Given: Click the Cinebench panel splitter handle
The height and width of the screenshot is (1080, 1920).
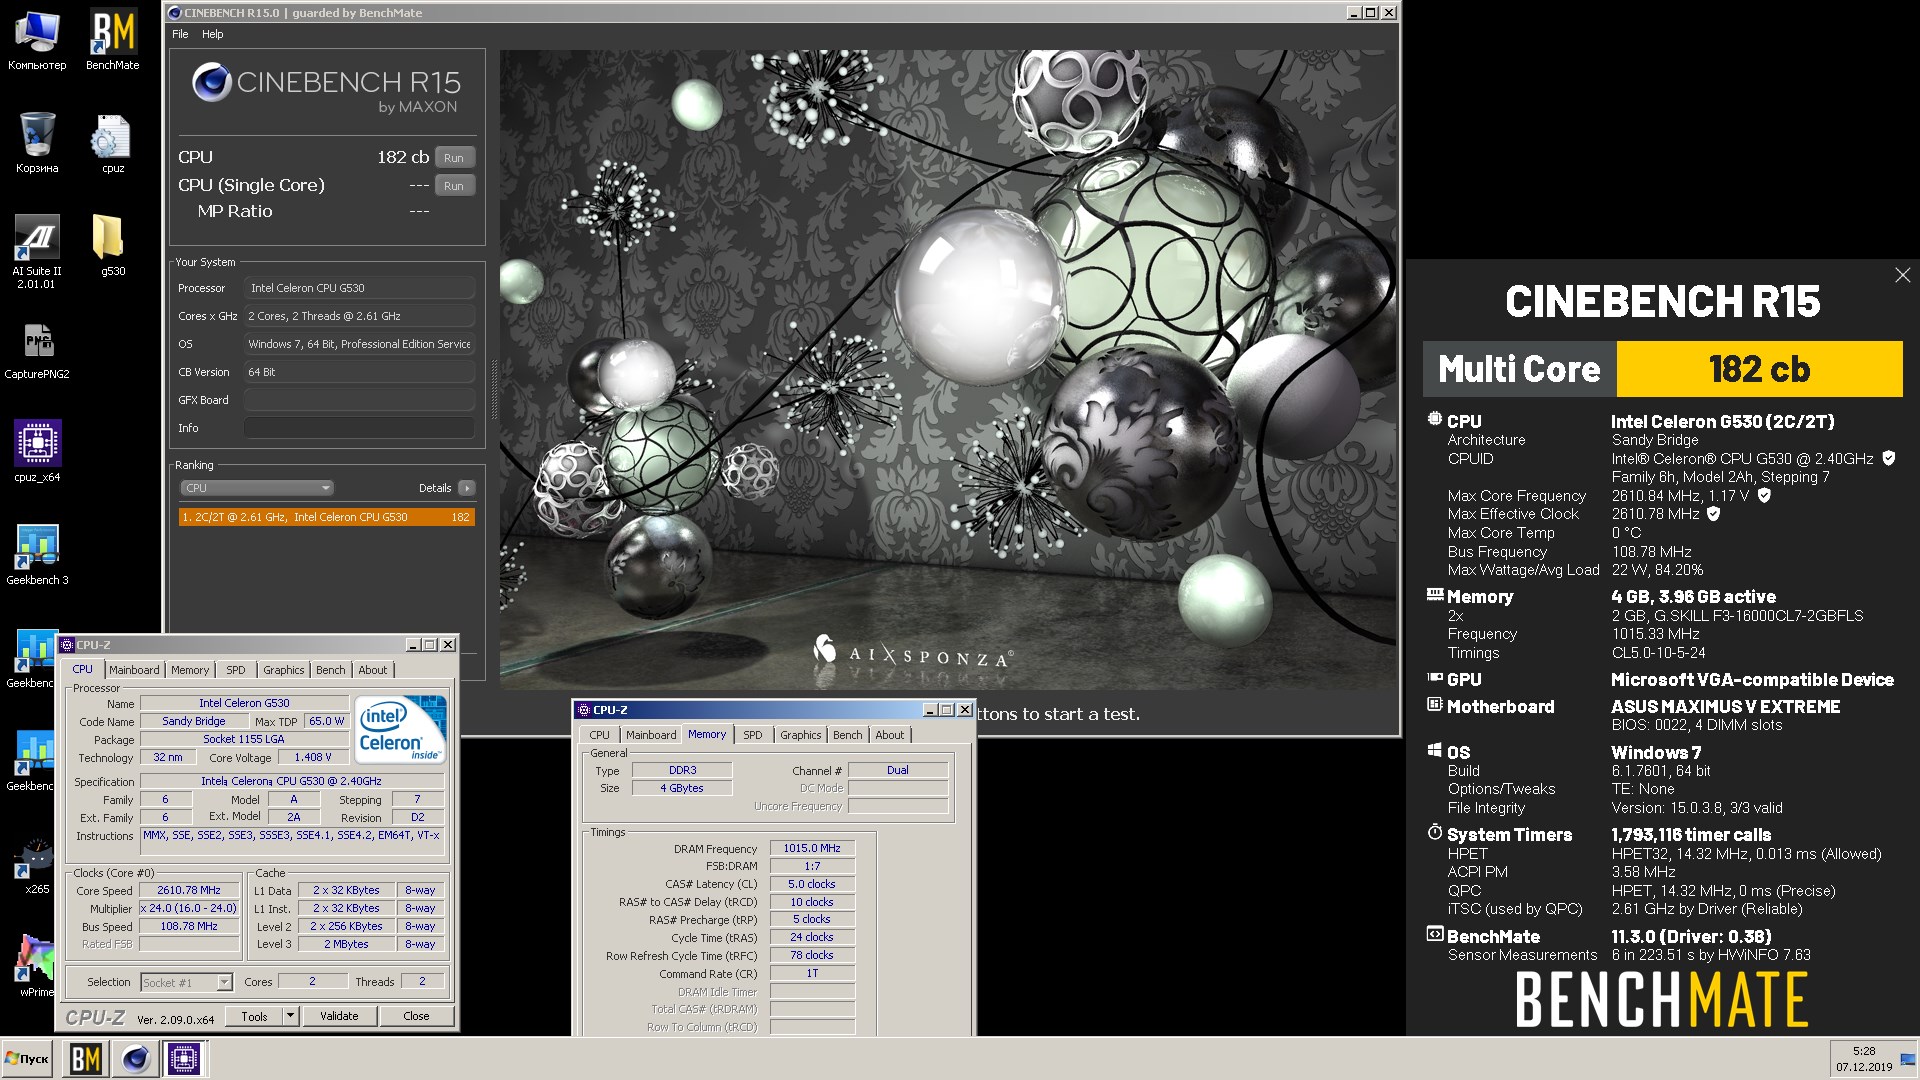Looking at the screenshot, I should pos(493,390).
